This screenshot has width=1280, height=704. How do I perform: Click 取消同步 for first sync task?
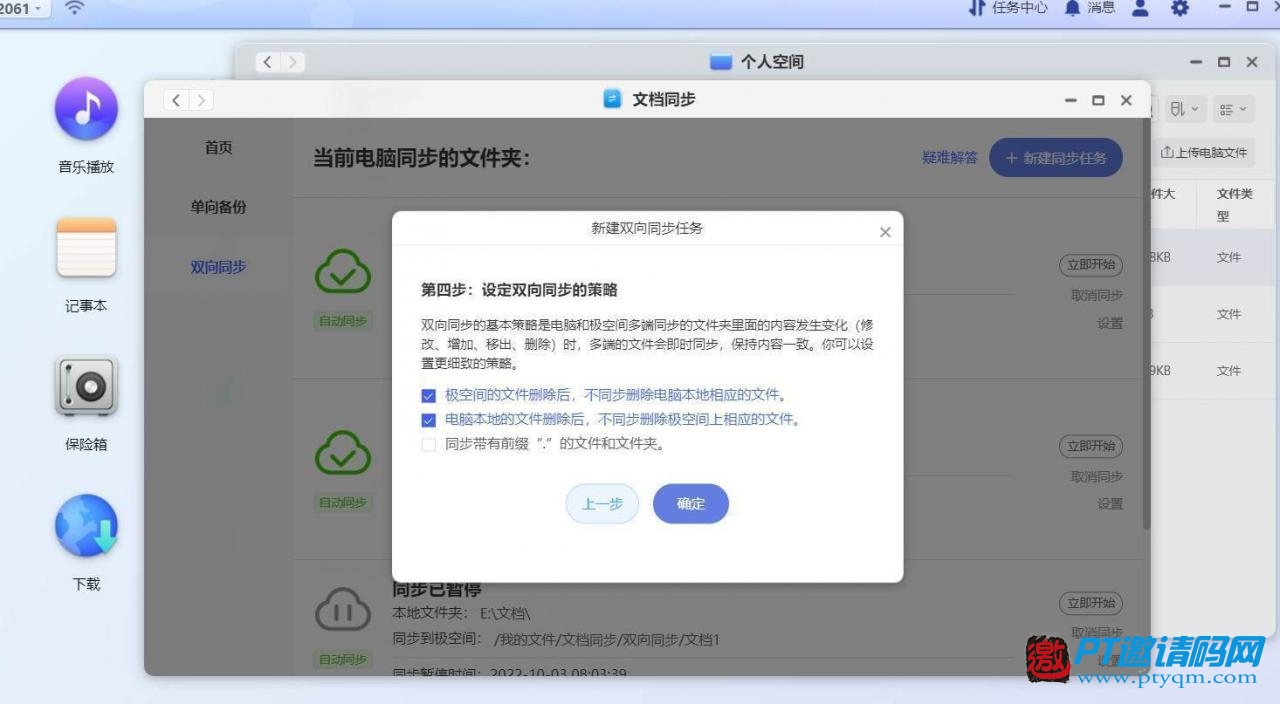[x=1097, y=296]
